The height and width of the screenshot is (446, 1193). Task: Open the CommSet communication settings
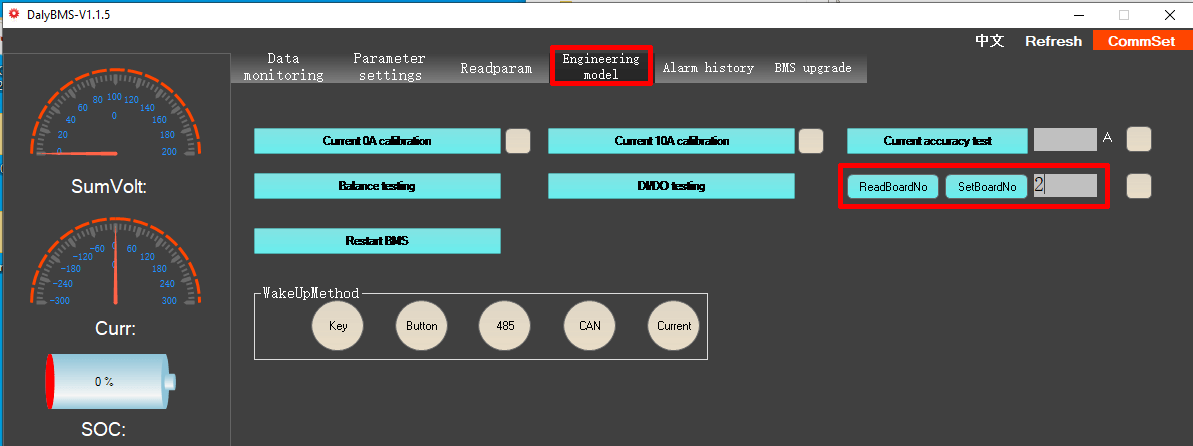click(1142, 41)
